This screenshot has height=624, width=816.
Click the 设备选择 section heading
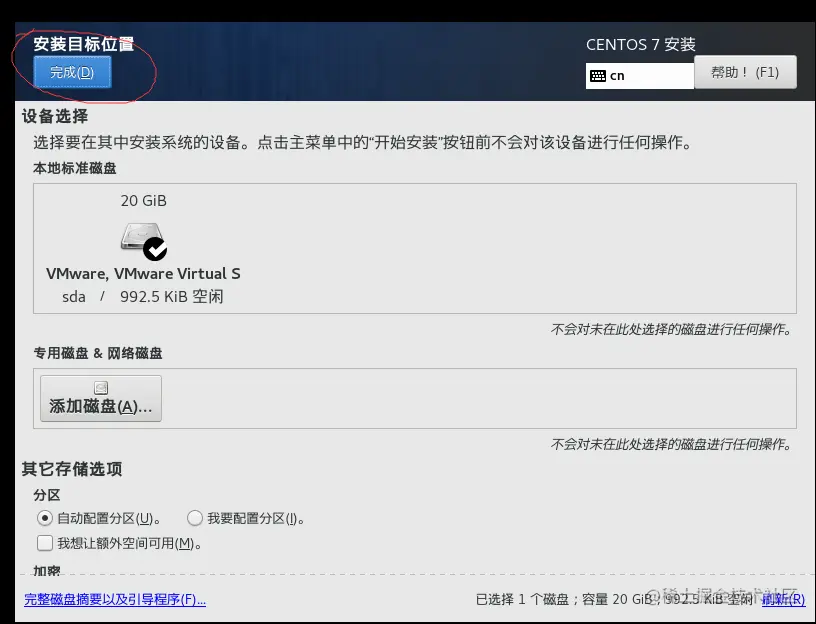point(55,116)
